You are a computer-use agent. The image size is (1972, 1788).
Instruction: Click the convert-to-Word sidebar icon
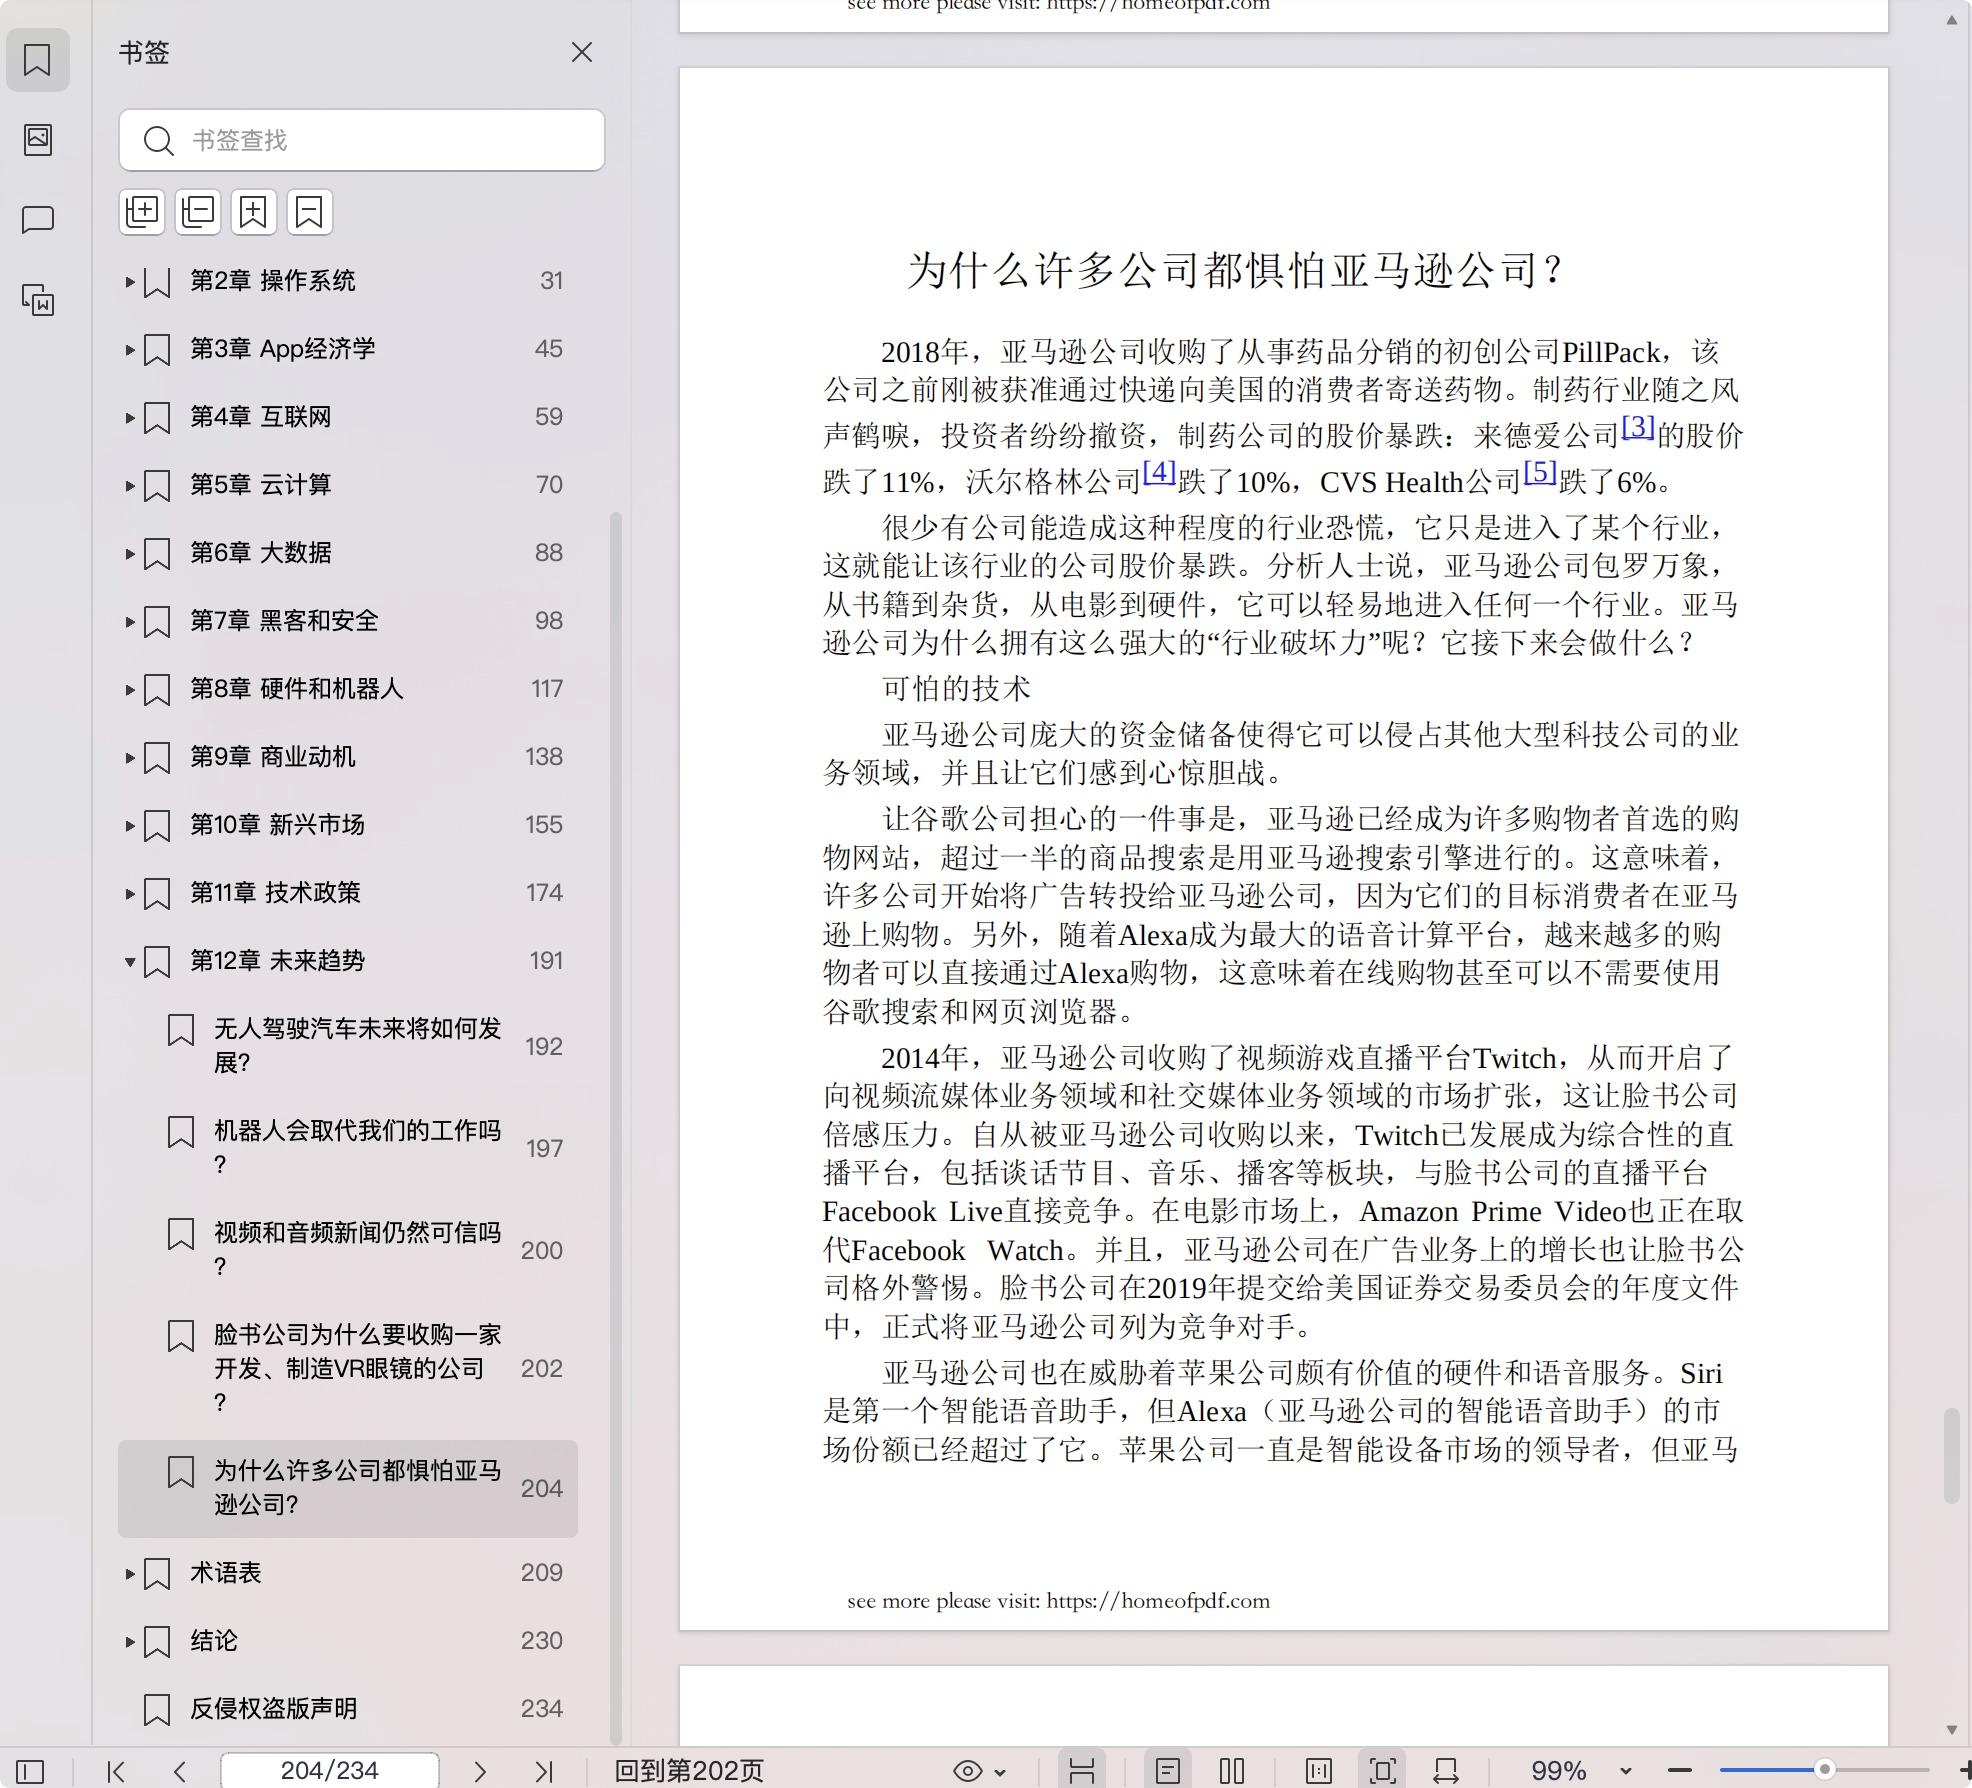pyautogui.click(x=38, y=299)
